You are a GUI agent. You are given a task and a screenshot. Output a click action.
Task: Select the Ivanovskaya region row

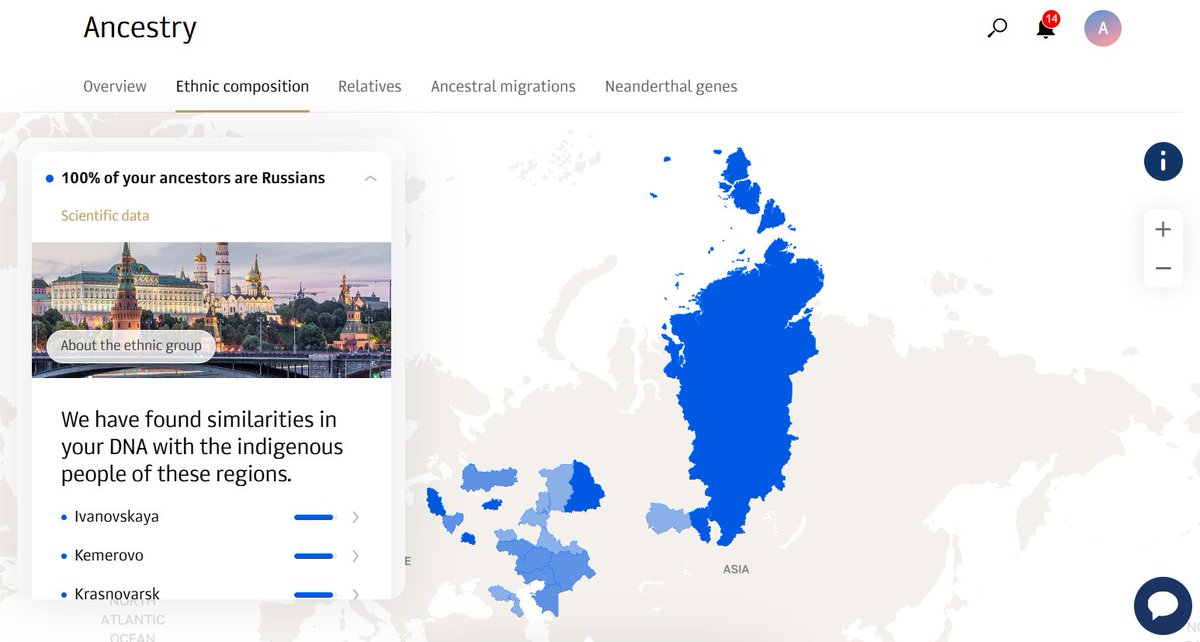tap(211, 517)
